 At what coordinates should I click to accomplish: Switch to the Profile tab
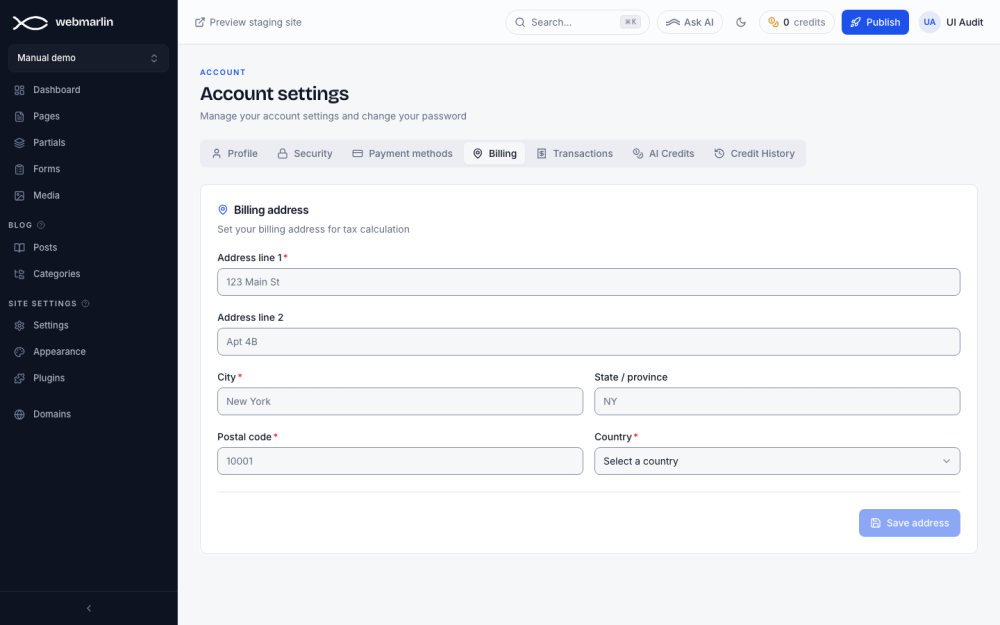click(x=235, y=154)
